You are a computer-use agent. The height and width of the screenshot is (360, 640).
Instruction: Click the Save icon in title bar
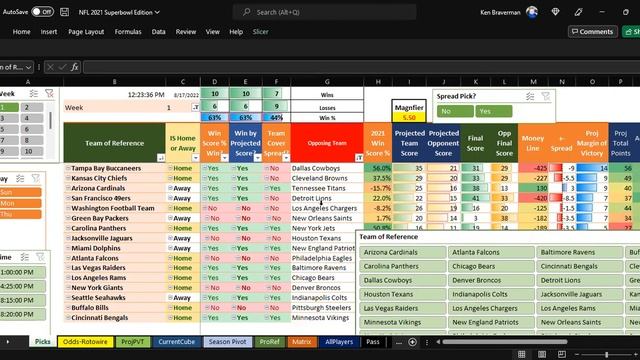tap(64, 12)
